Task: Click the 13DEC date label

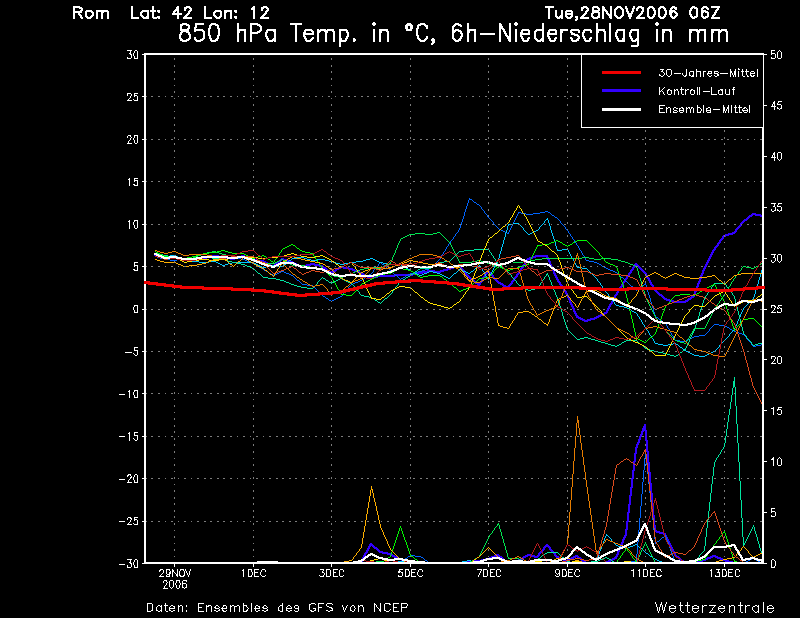Action: (x=724, y=573)
